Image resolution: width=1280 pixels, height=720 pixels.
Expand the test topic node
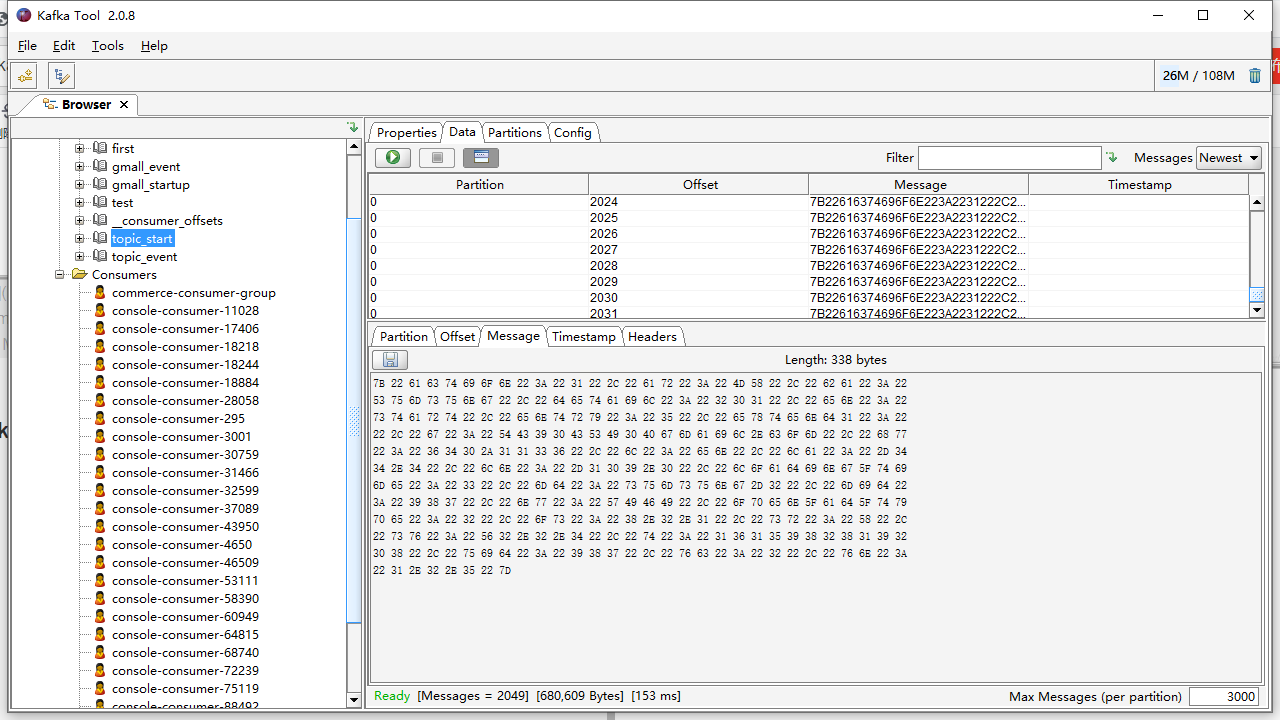coord(80,202)
